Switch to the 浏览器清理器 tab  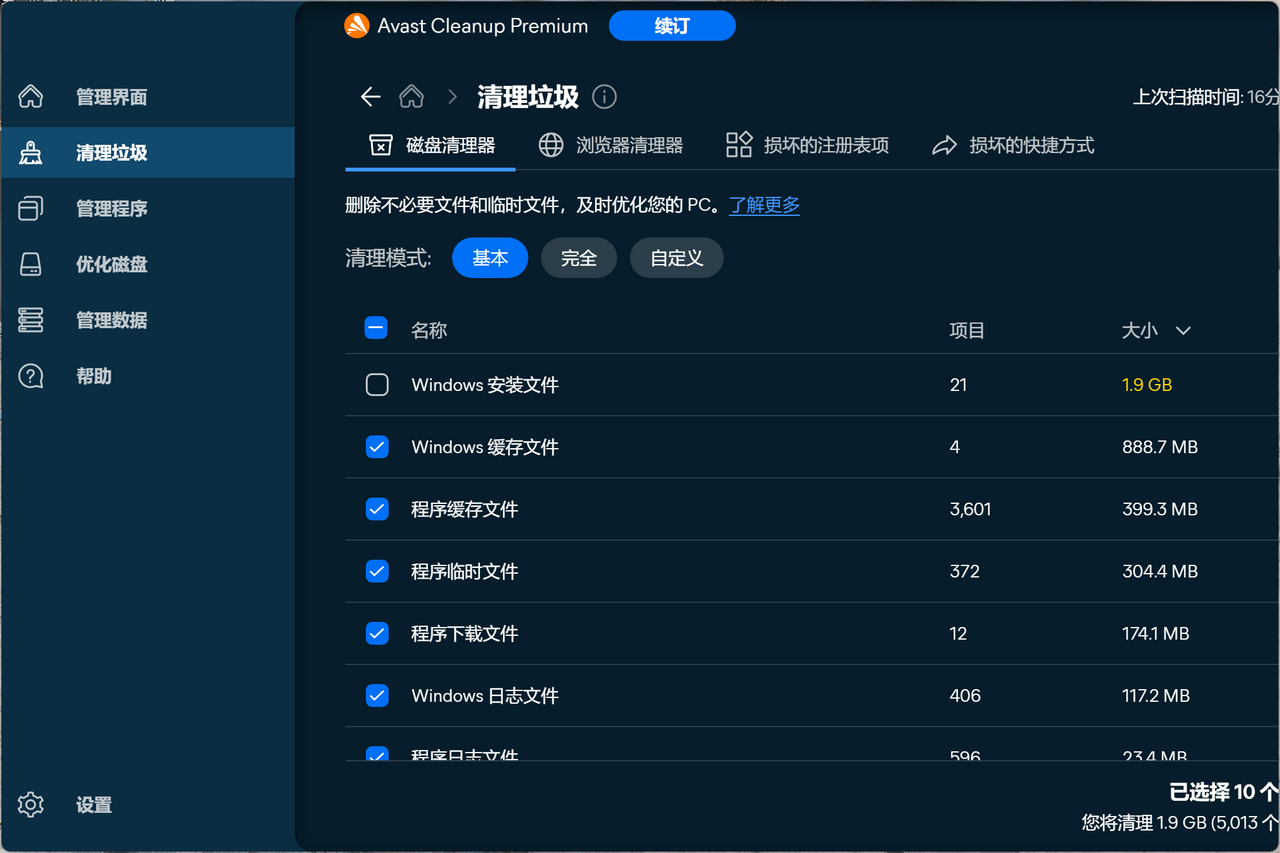click(x=610, y=145)
